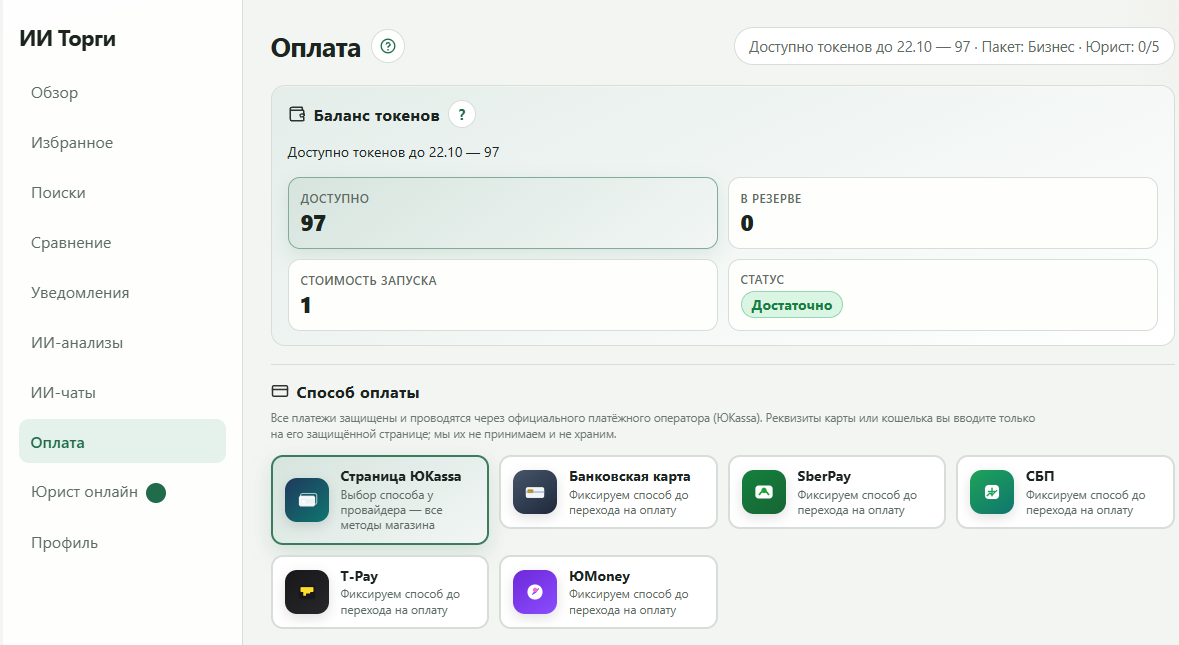Click the wallet icon beside Баланс токенов

coord(297,114)
